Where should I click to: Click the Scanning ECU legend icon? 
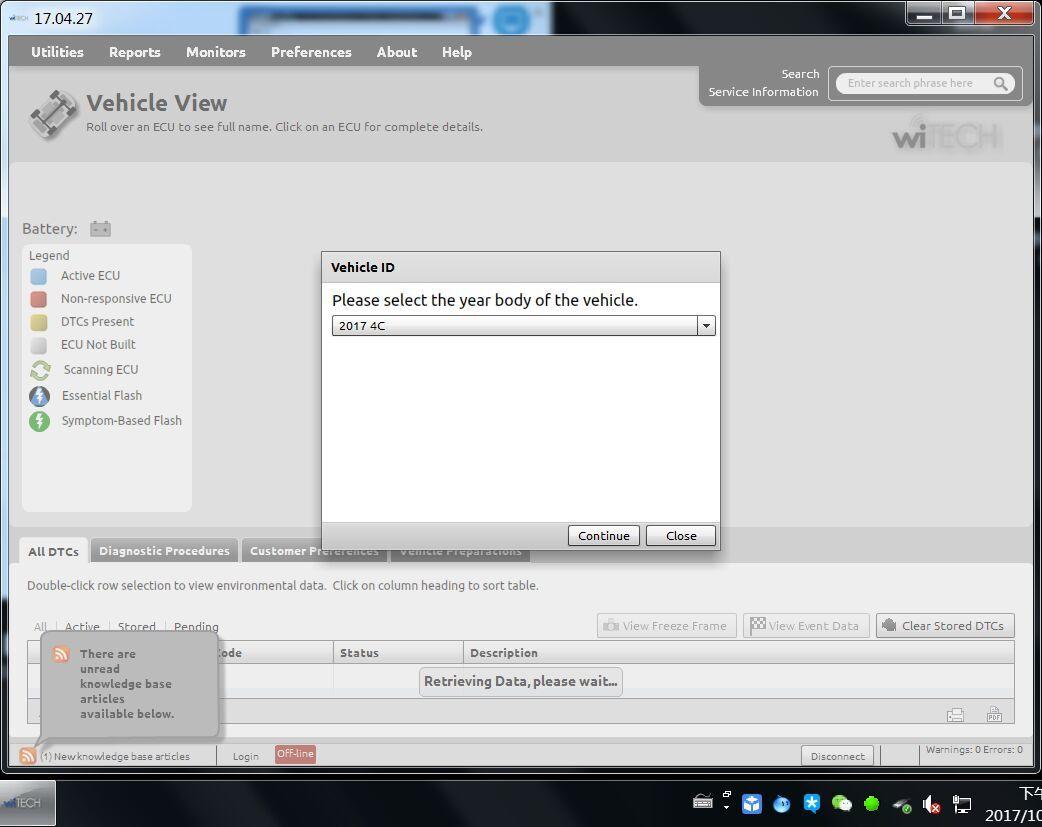point(40,369)
